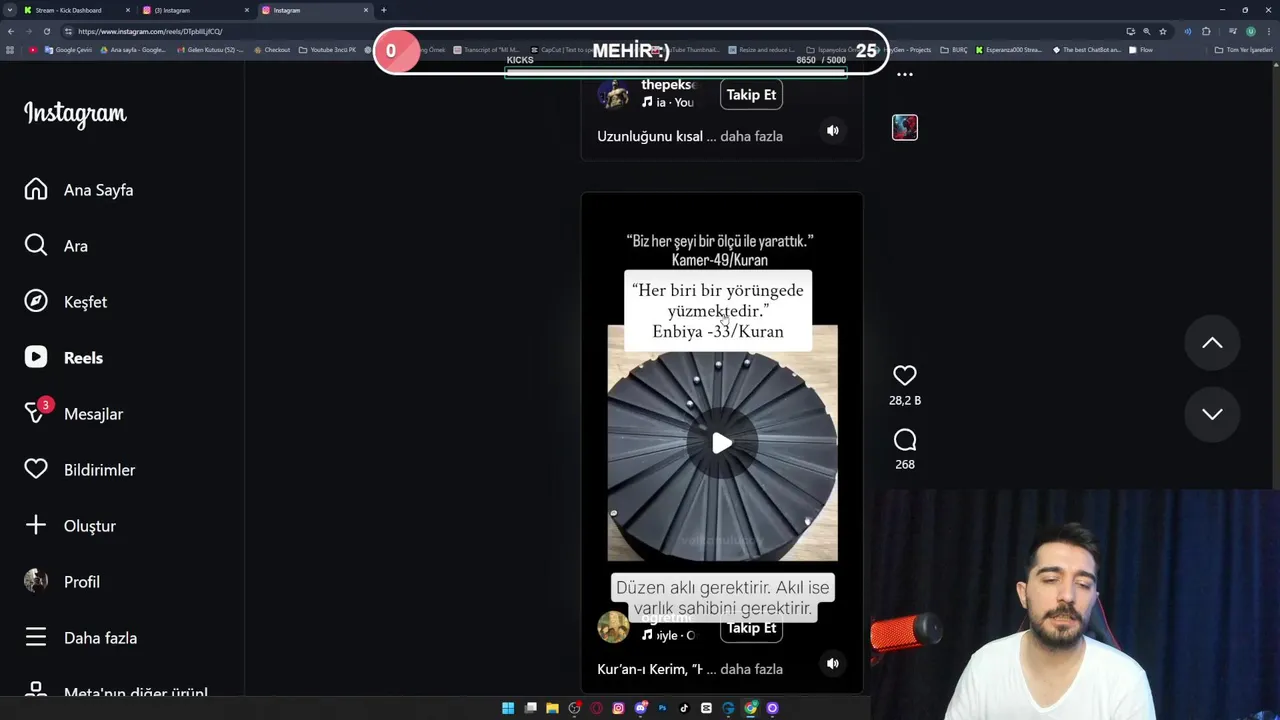Open the Kur'an reel author's avatar
Screen dimensions: 1280x720
coord(613,627)
